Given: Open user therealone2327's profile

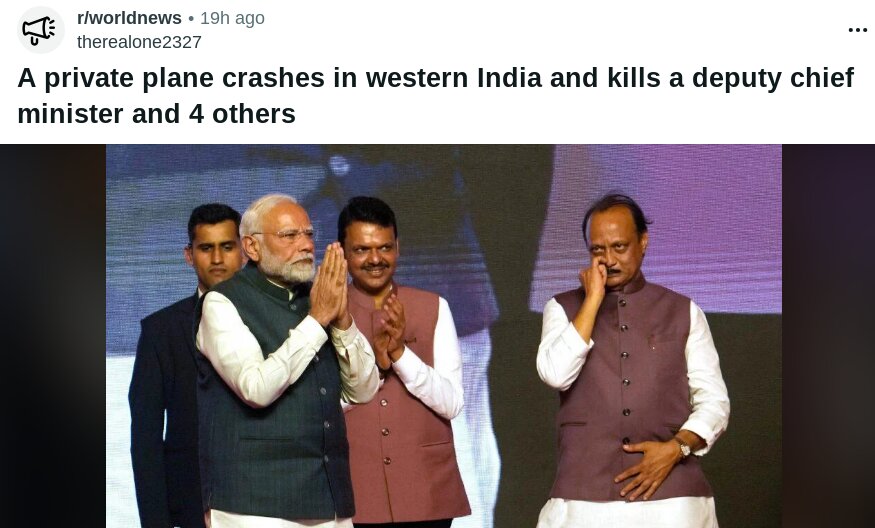Looking at the screenshot, I should coord(139,42).
